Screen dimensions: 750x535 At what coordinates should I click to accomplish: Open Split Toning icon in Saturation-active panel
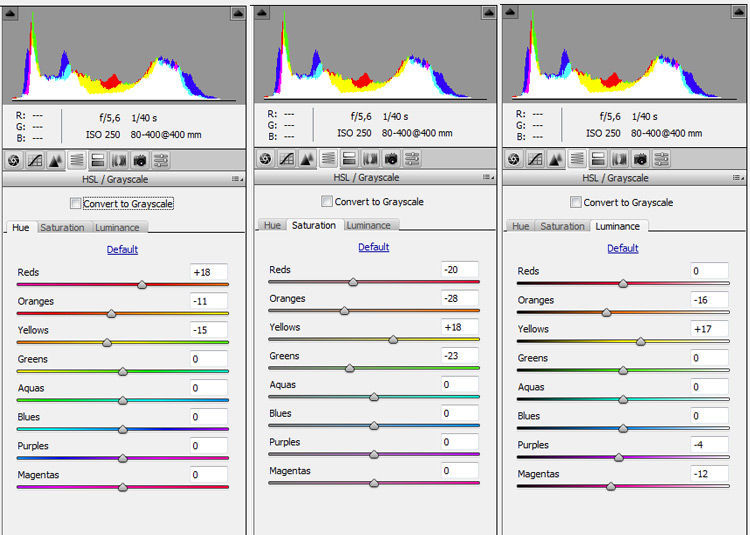[349, 158]
